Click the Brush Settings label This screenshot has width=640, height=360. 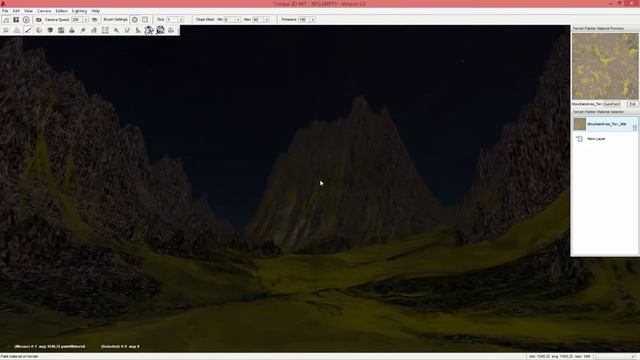click(116, 20)
